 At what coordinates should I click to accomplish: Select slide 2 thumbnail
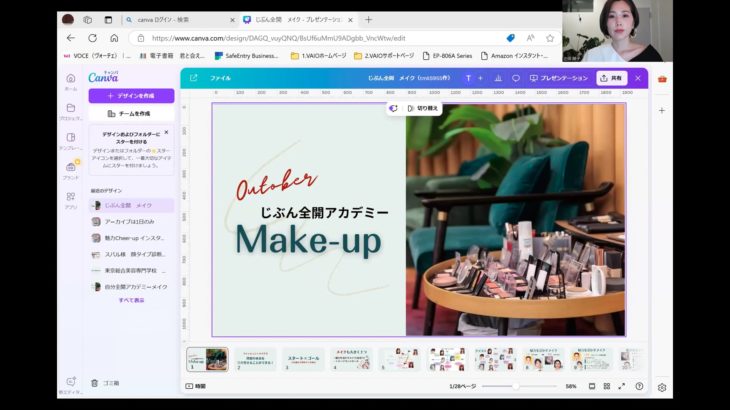click(255, 359)
